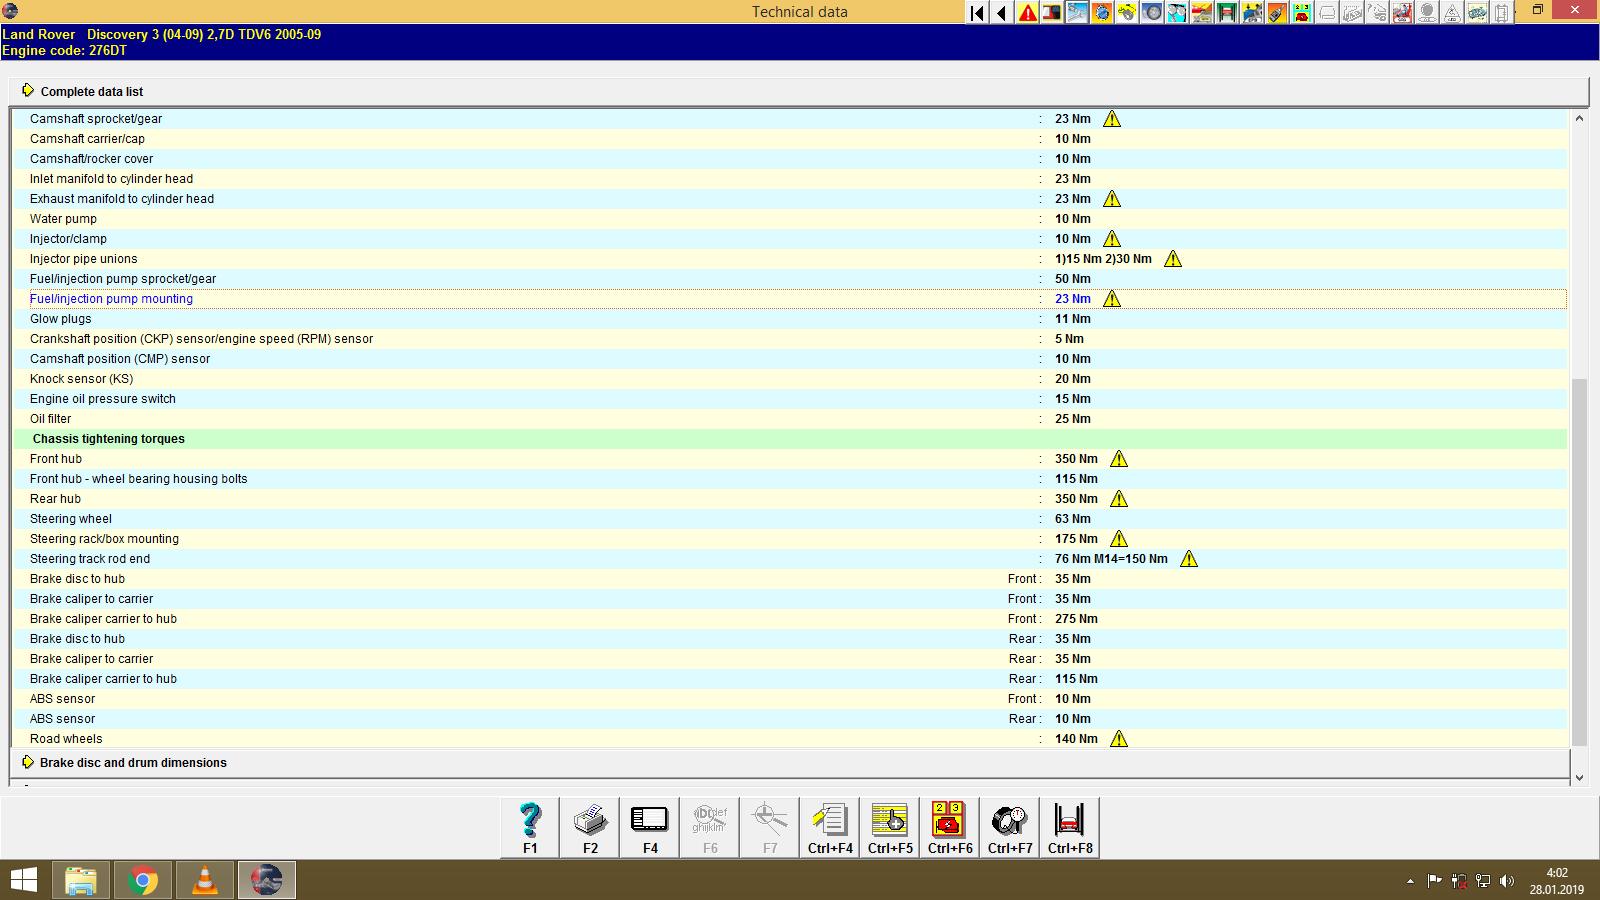Click the navigate-to-start arrow icon
The height and width of the screenshot is (900, 1600).
tap(976, 12)
